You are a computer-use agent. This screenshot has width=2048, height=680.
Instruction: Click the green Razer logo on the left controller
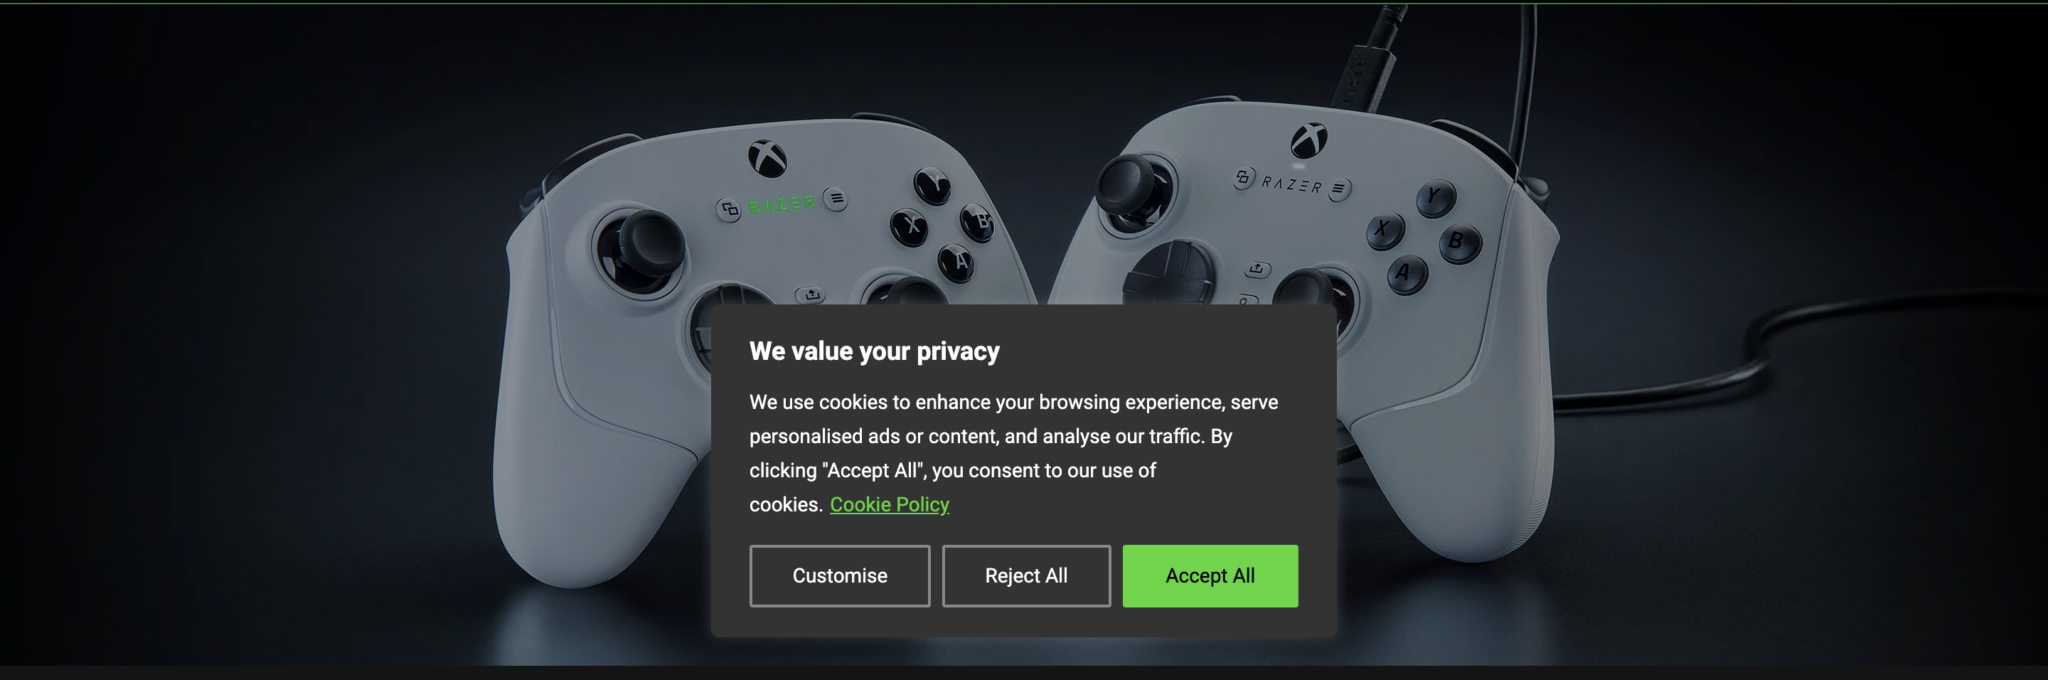(782, 204)
